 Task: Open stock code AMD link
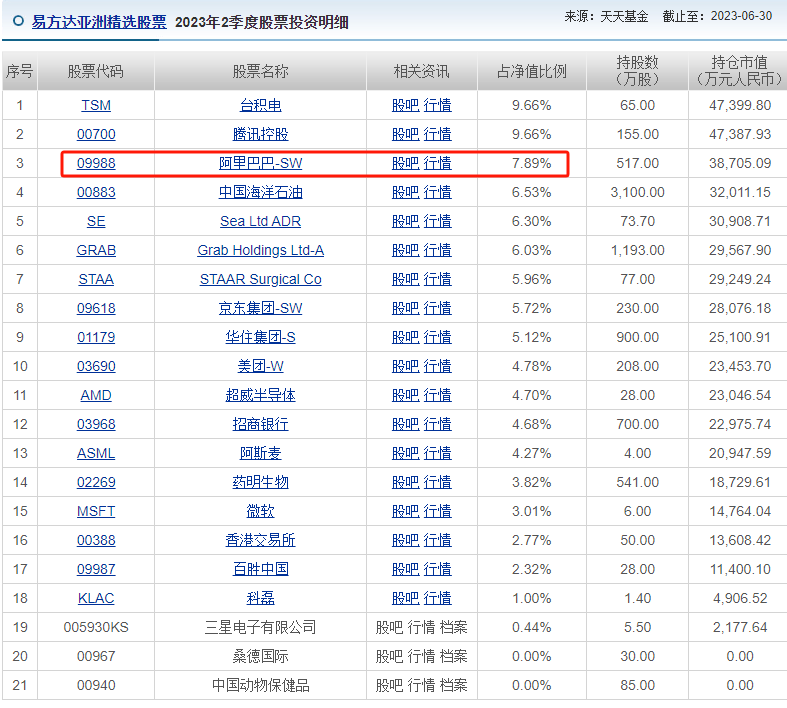96,396
